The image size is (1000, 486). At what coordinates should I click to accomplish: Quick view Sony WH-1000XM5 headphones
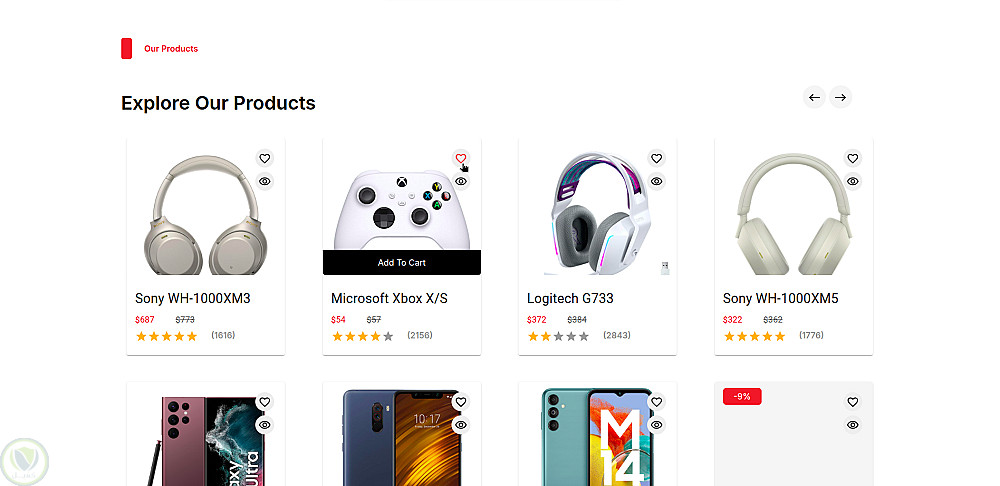tap(852, 181)
